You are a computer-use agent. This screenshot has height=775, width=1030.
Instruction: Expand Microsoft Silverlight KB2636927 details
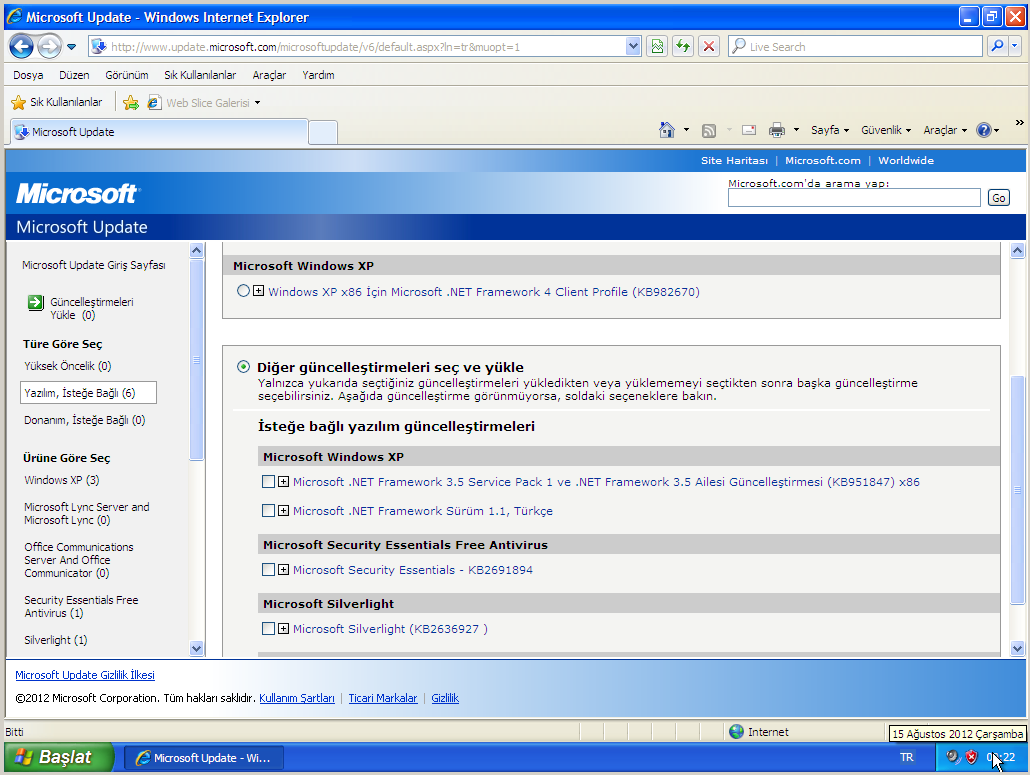pos(283,629)
